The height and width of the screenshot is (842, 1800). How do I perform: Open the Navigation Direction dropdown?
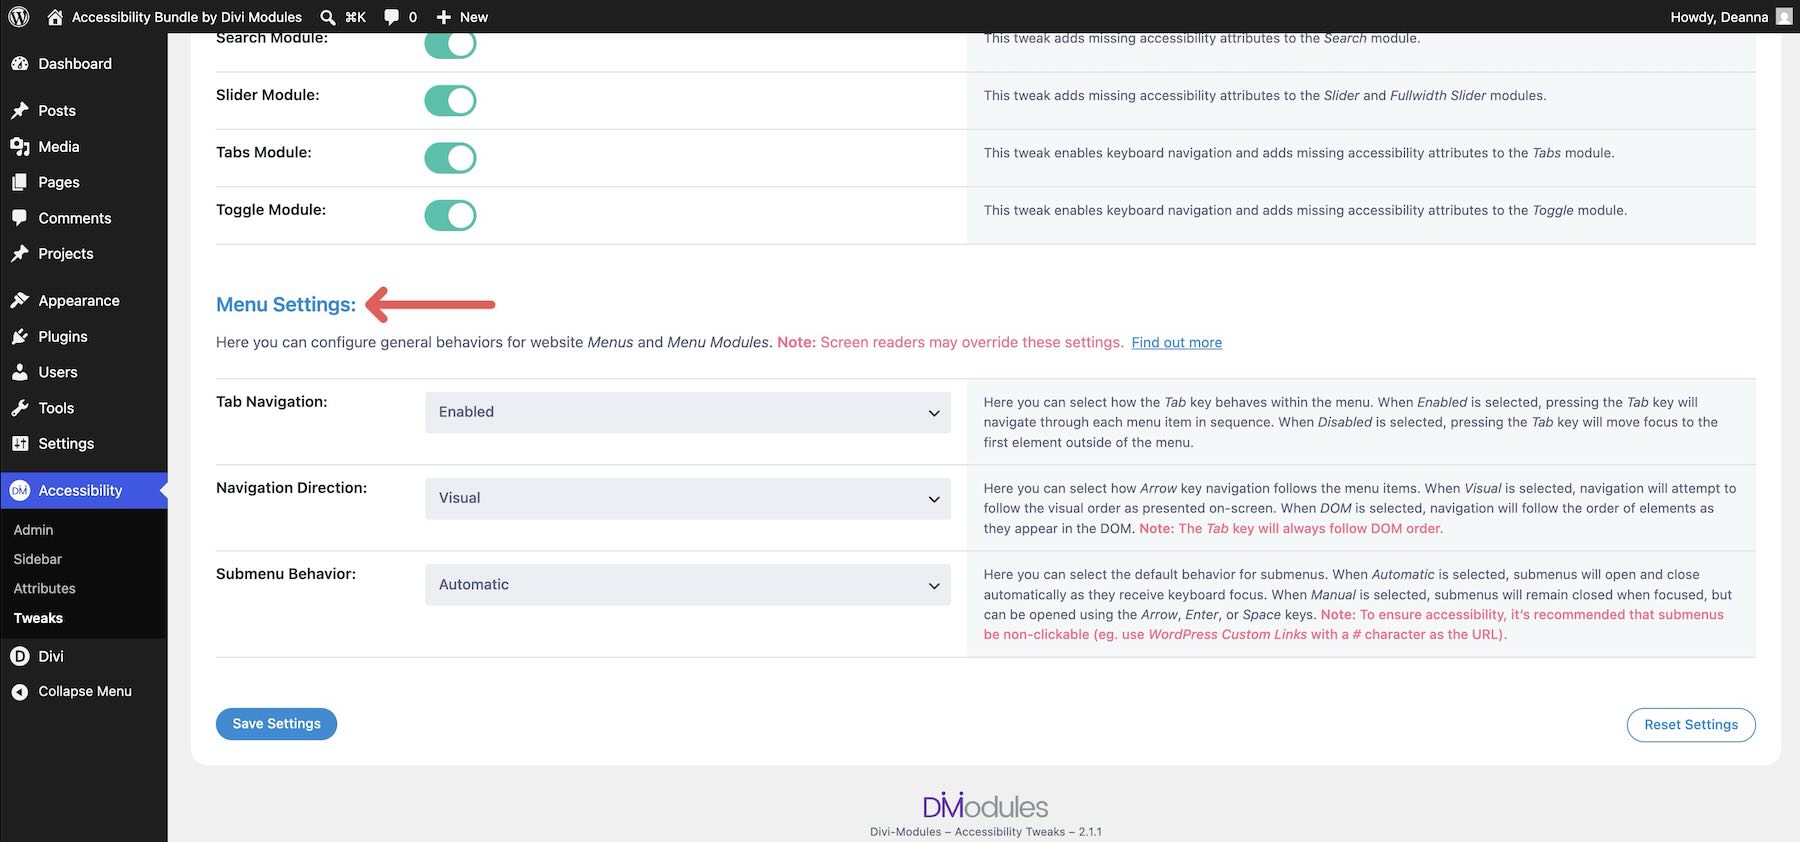click(688, 498)
